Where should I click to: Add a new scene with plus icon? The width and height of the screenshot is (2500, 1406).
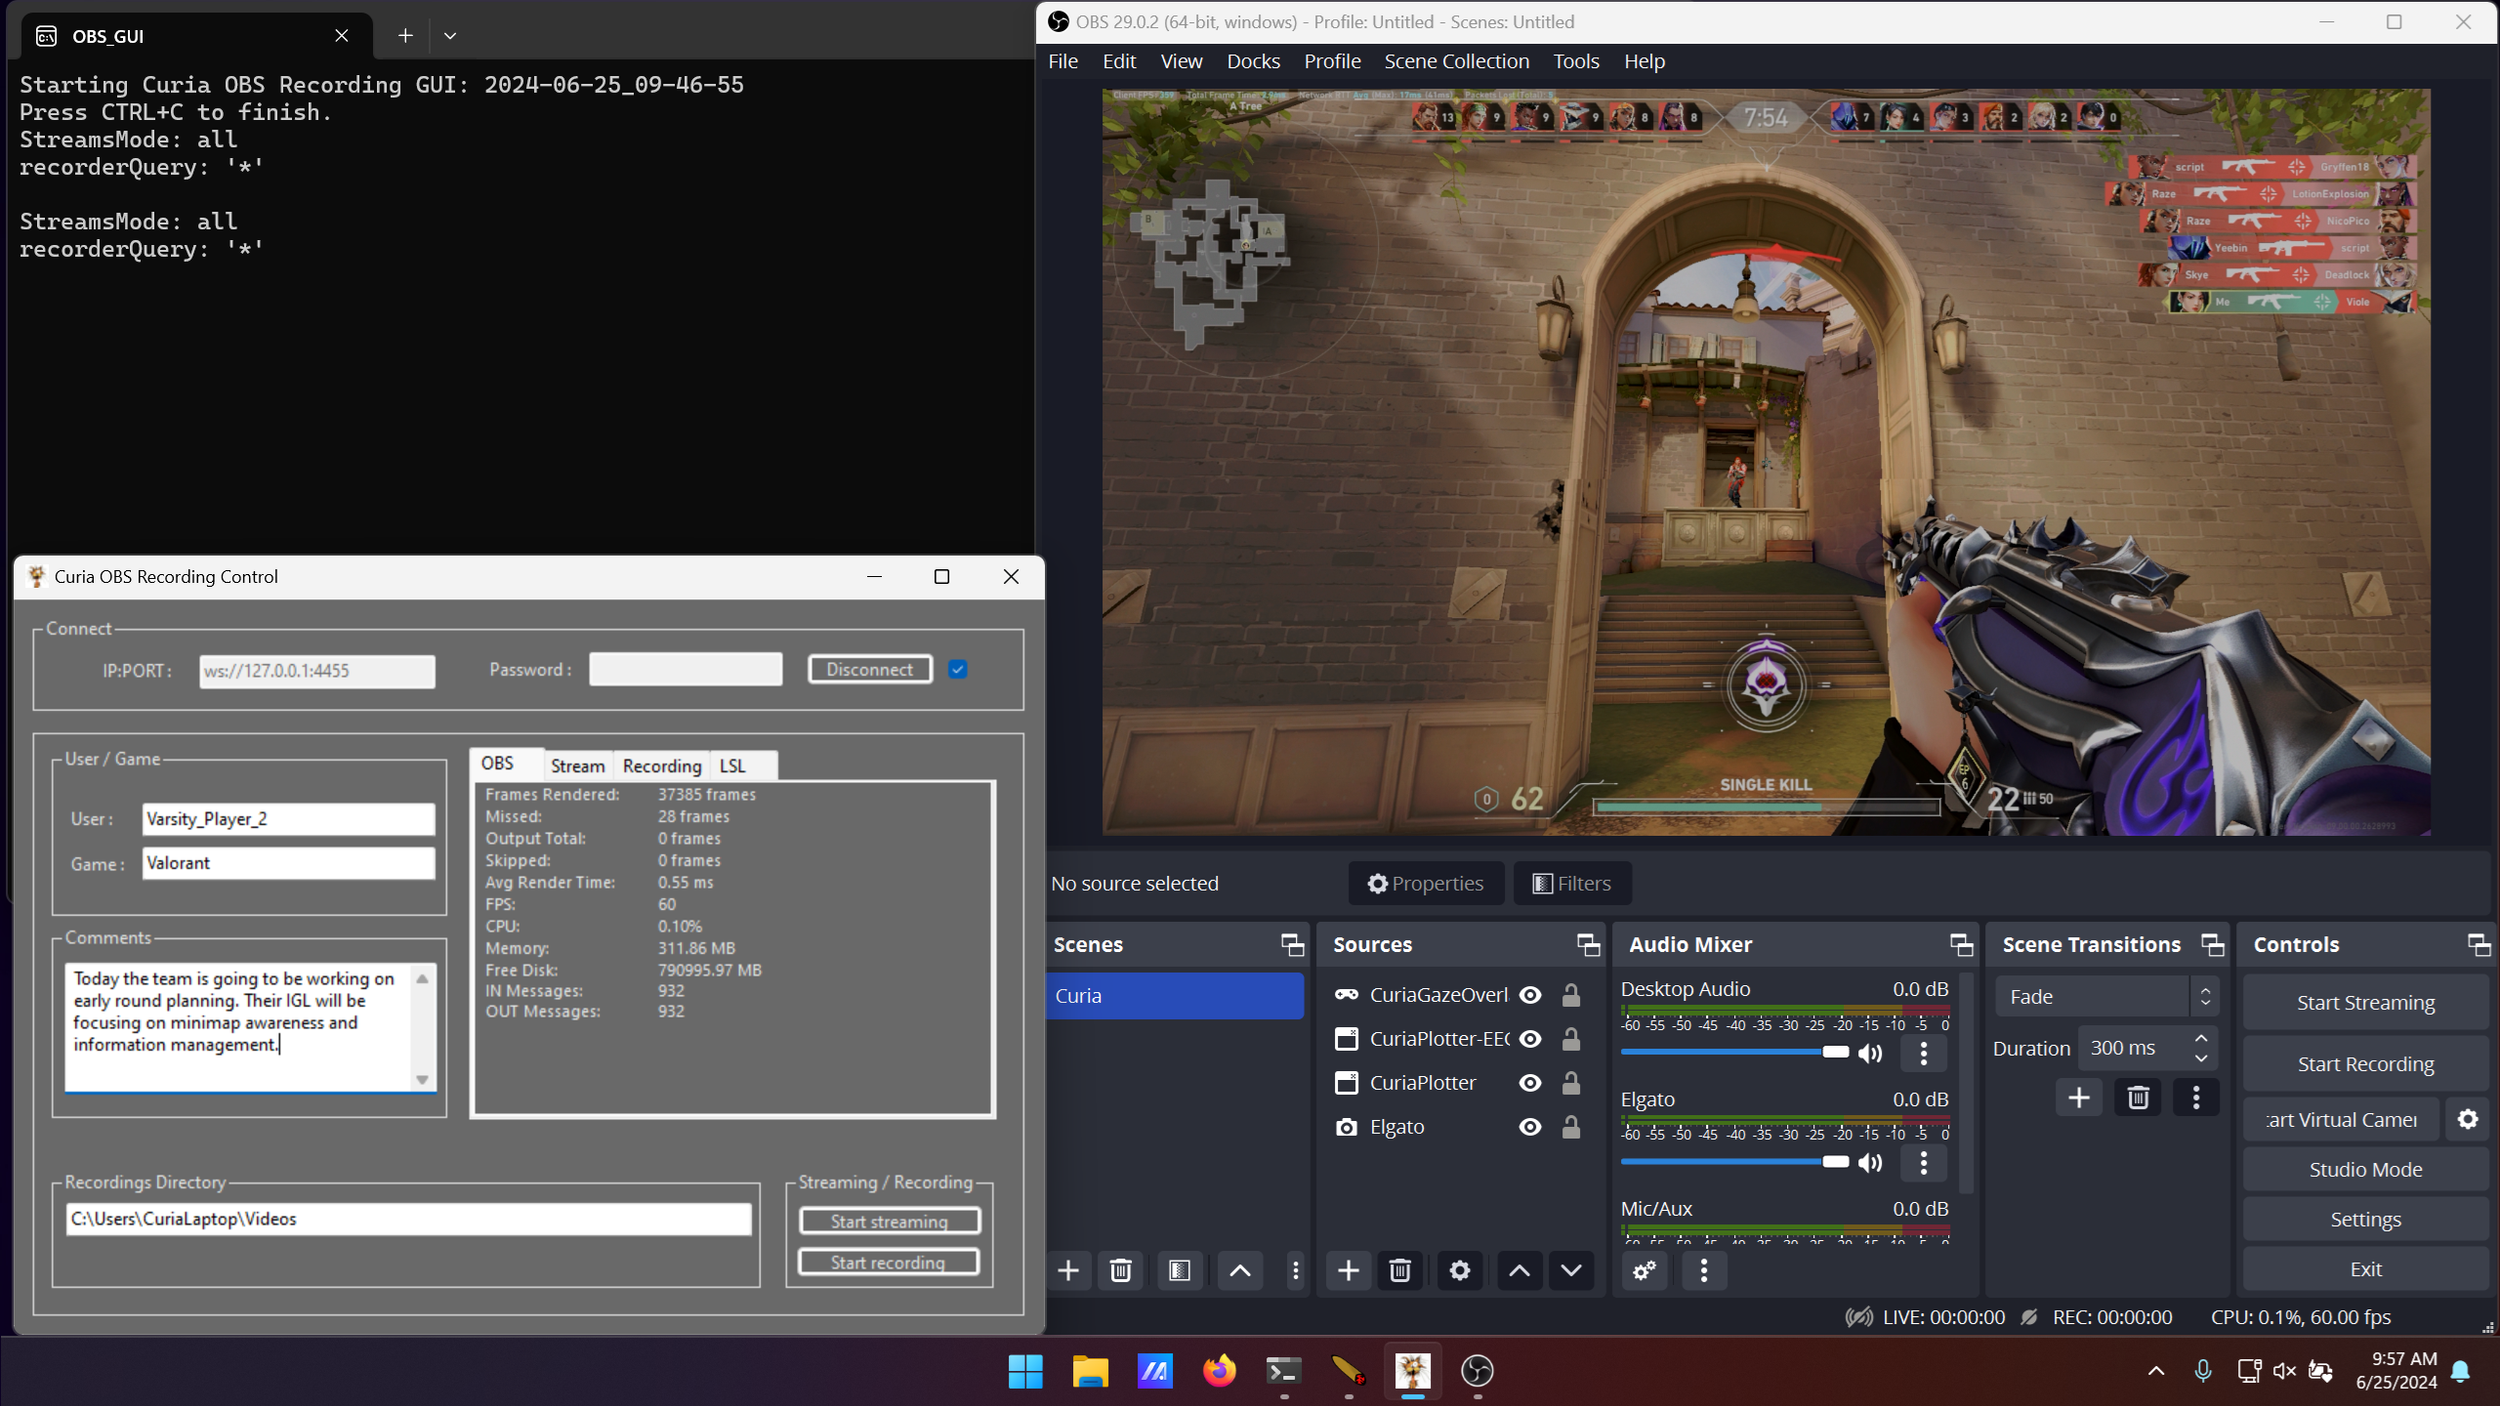click(1068, 1270)
